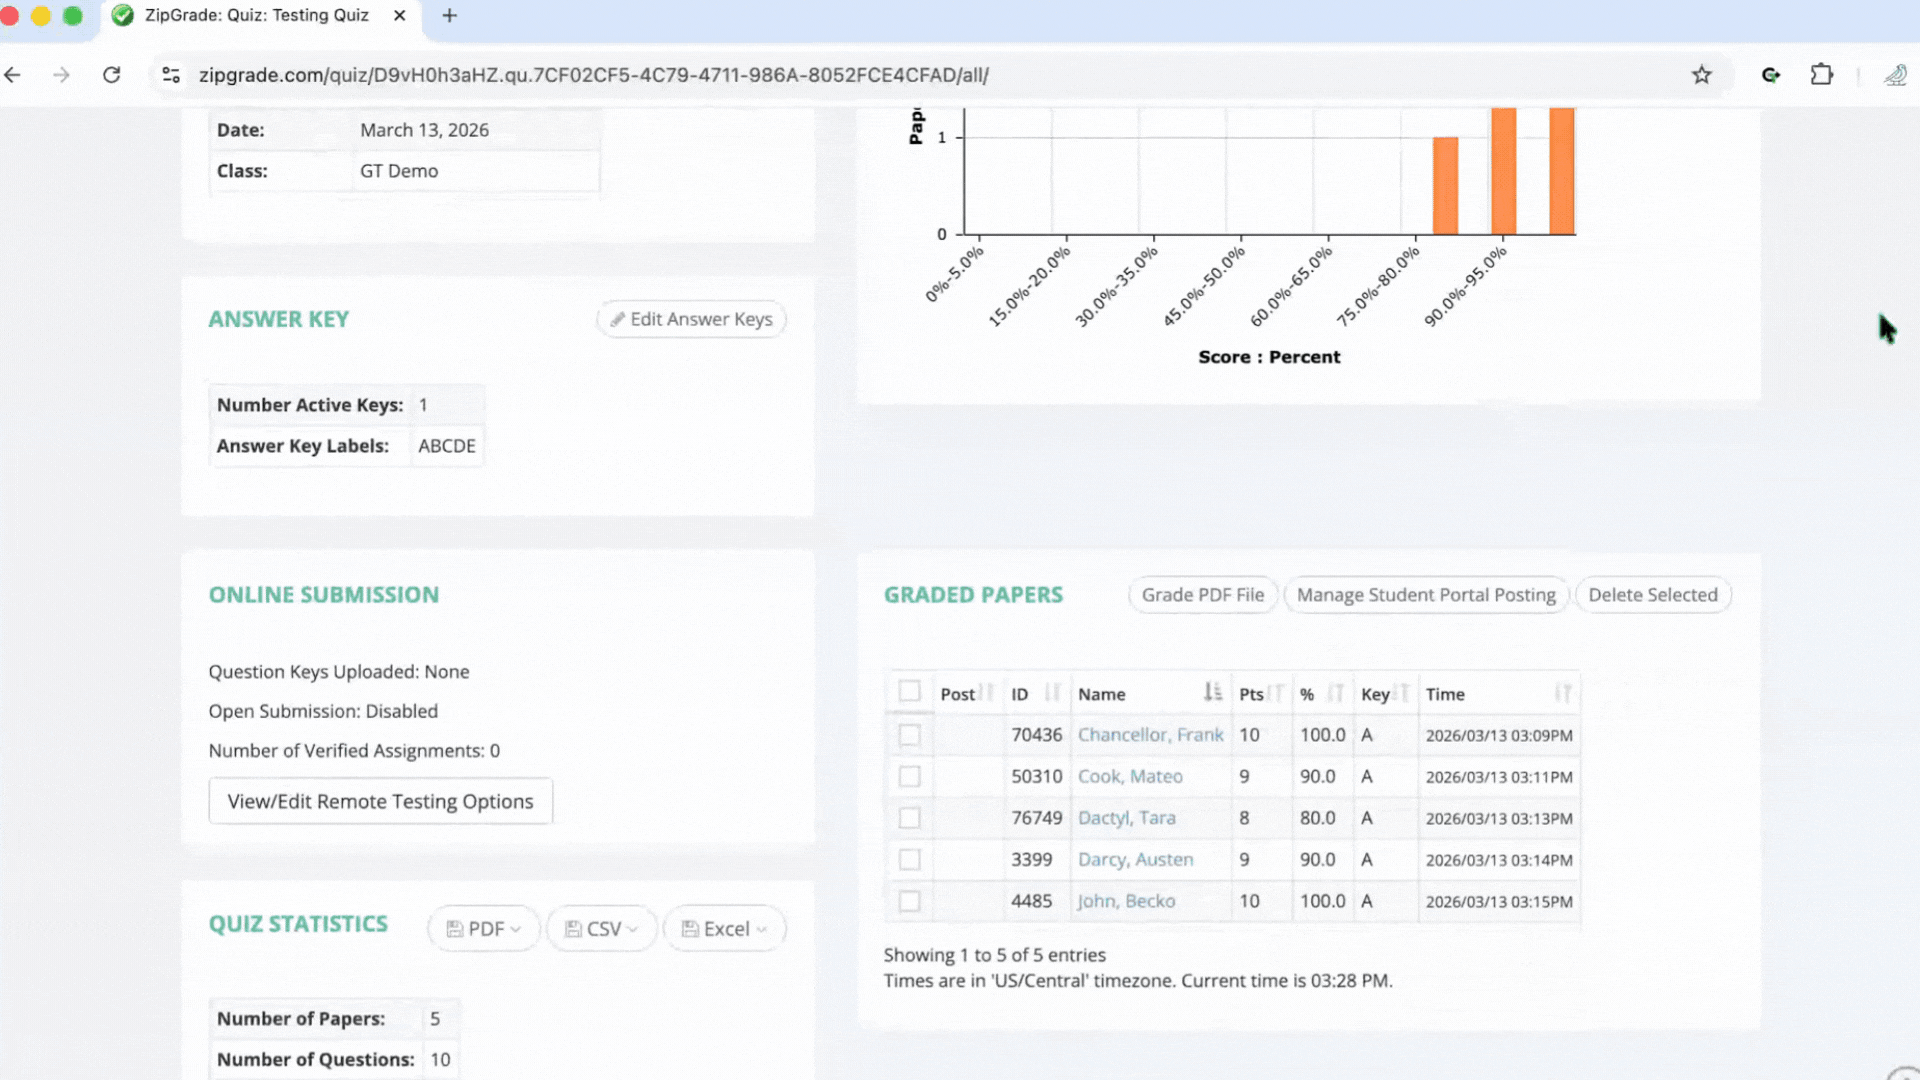The width and height of the screenshot is (1920, 1080).
Task: Click Edit Answer Keys button
Action: (x=691, y=319)
